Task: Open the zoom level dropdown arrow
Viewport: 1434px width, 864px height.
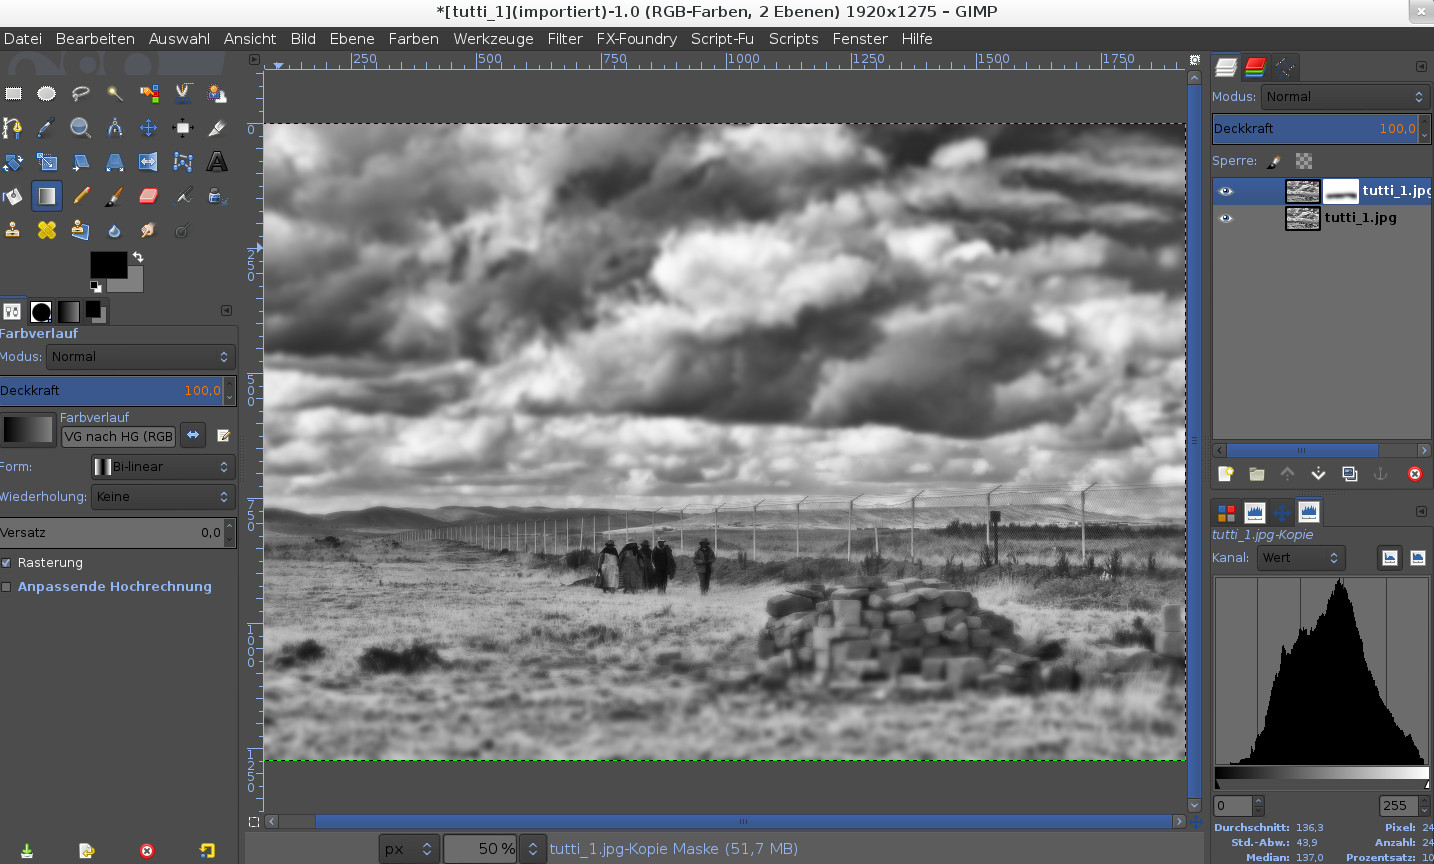Action: [533, 849]
